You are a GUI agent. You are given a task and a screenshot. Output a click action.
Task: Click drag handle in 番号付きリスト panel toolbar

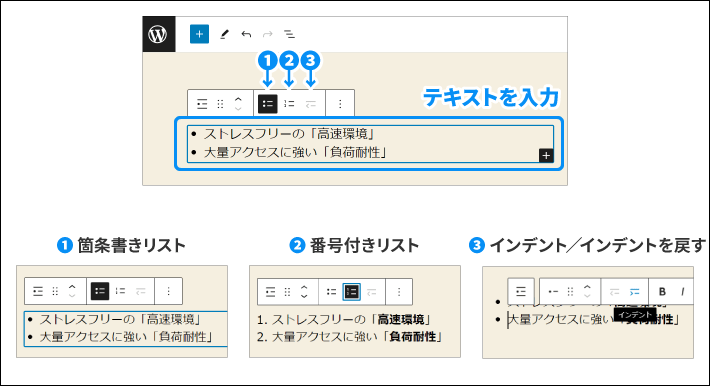[288, 292]
